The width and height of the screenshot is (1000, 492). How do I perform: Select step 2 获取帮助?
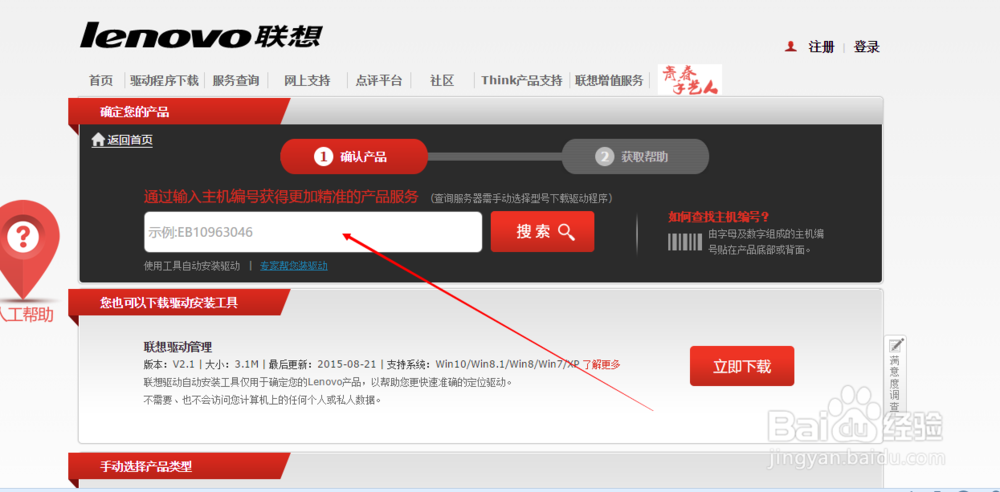coord(635,156)
